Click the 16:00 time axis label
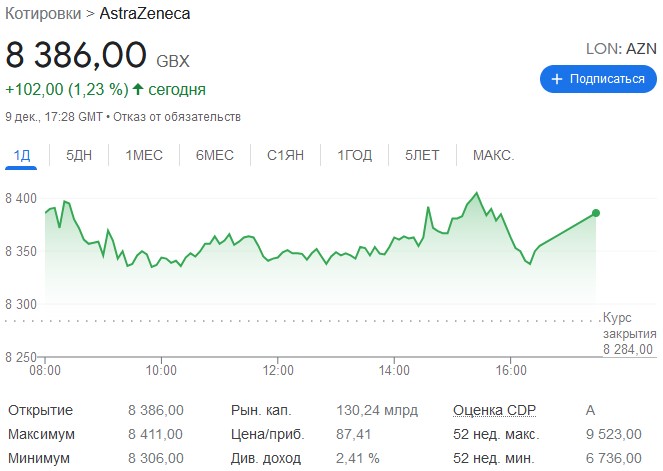The image size is (663, 471). pos(511,370)
